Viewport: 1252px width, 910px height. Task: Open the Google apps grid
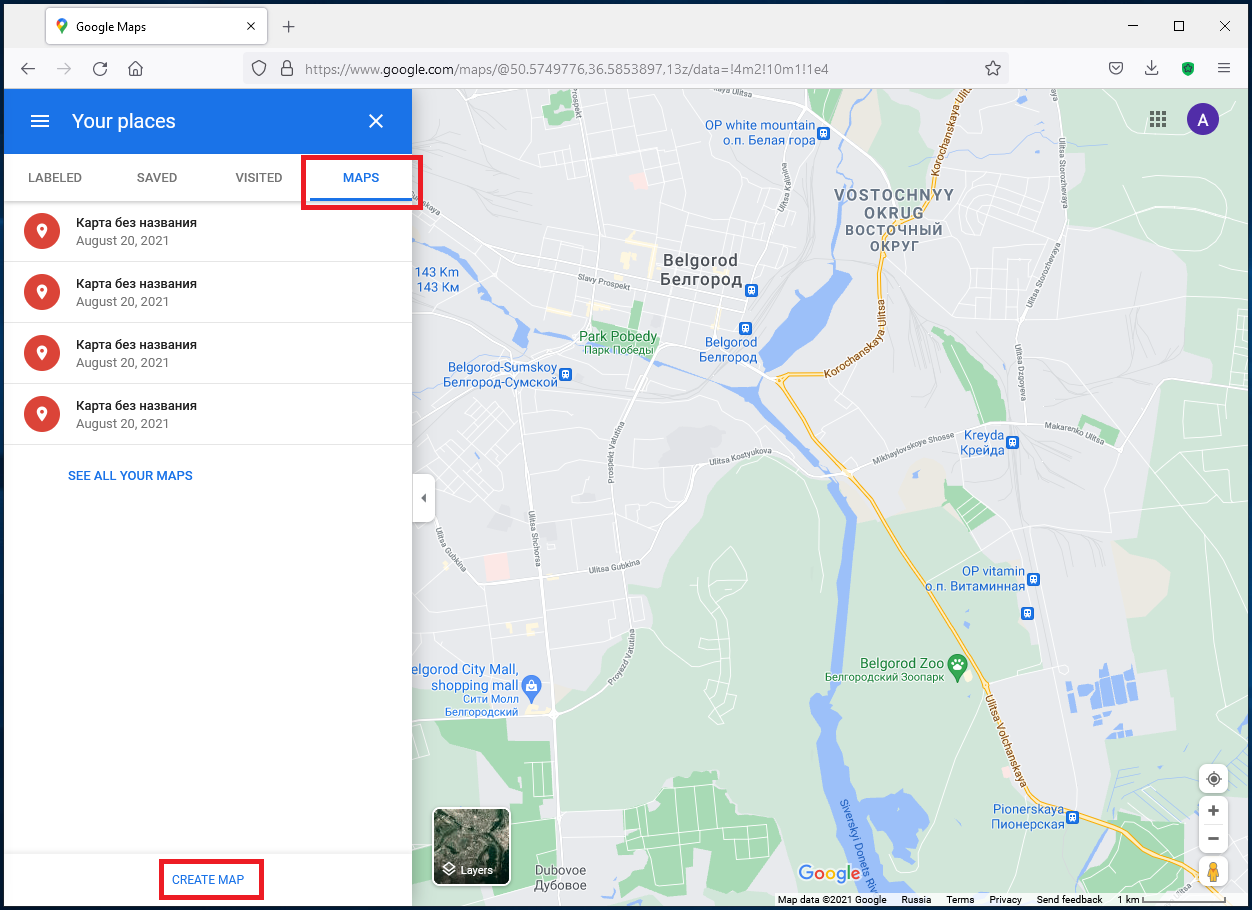point(1158,120)
